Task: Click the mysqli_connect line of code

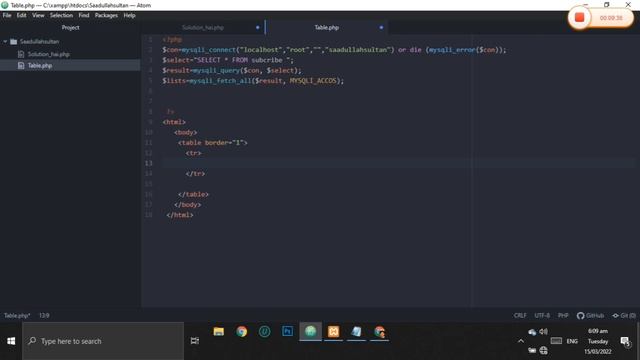Action: coord(334,50)
